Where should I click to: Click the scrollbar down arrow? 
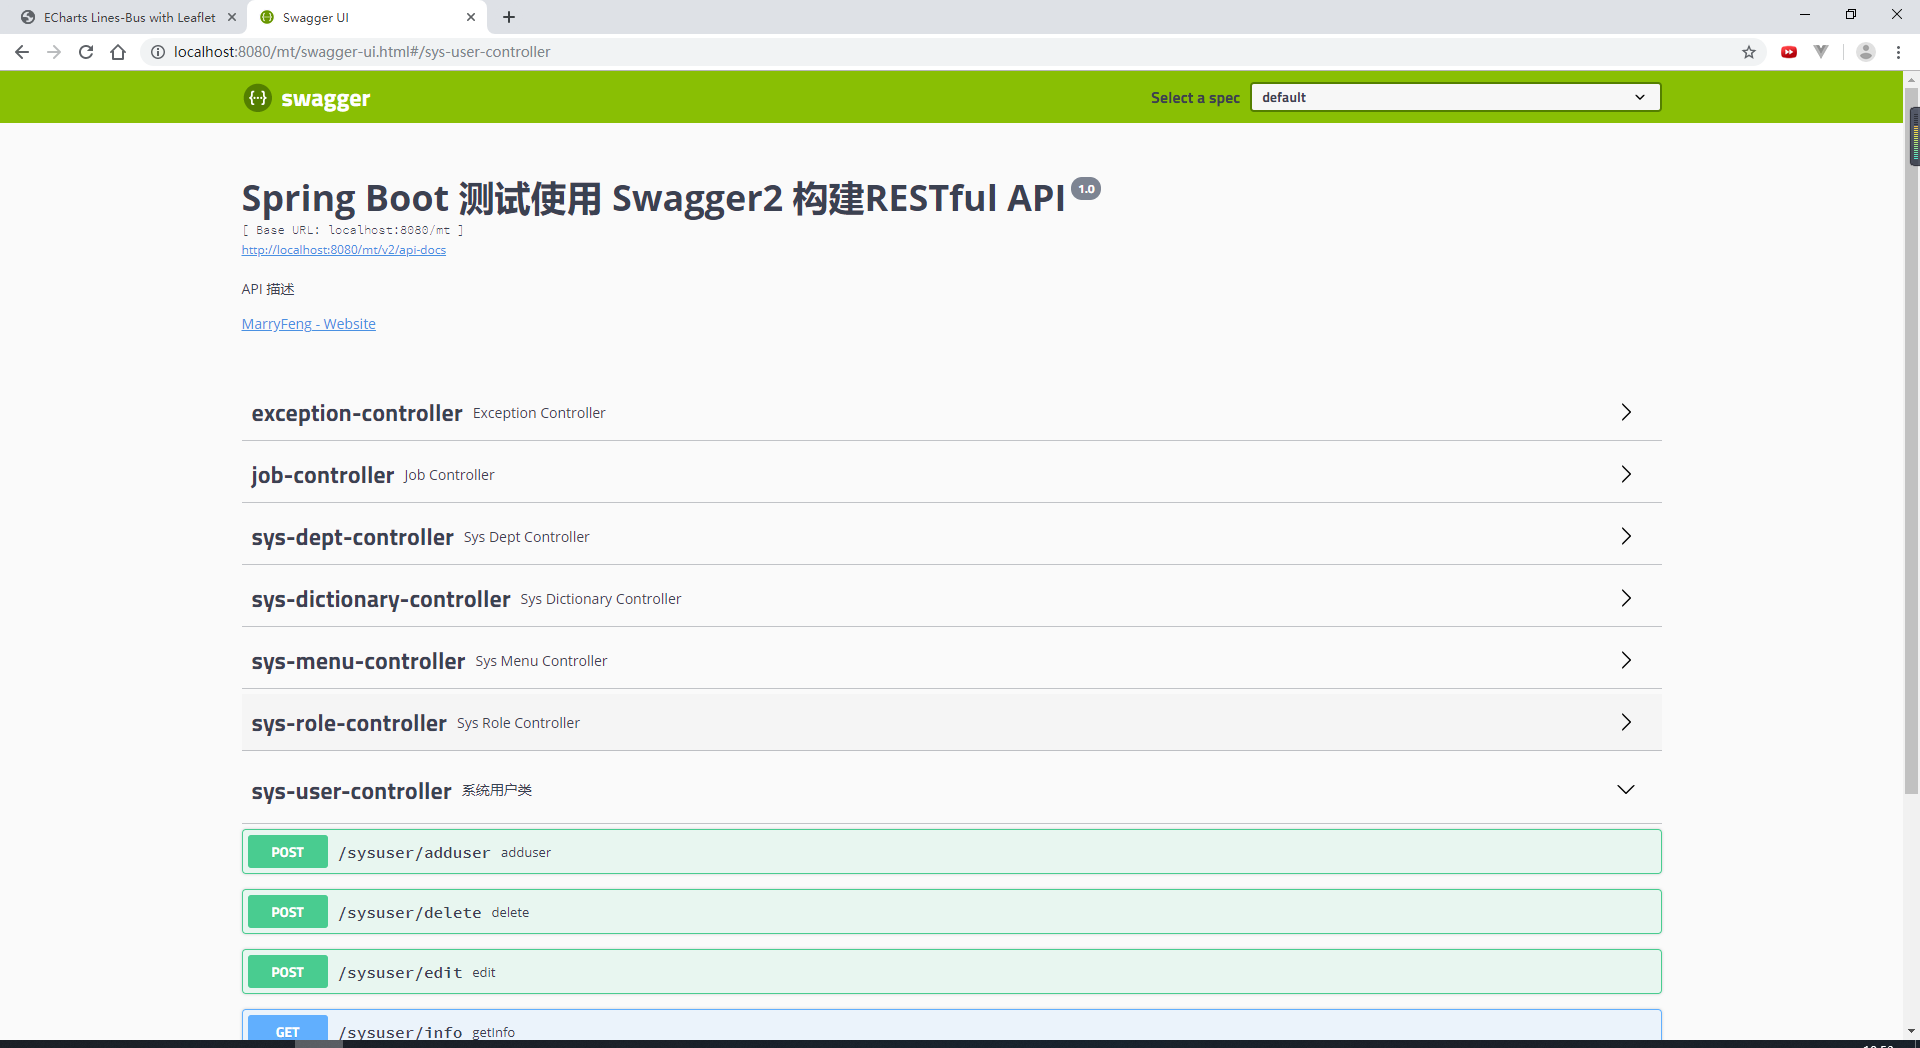pyautogui.click(x=1911, y=1031)
